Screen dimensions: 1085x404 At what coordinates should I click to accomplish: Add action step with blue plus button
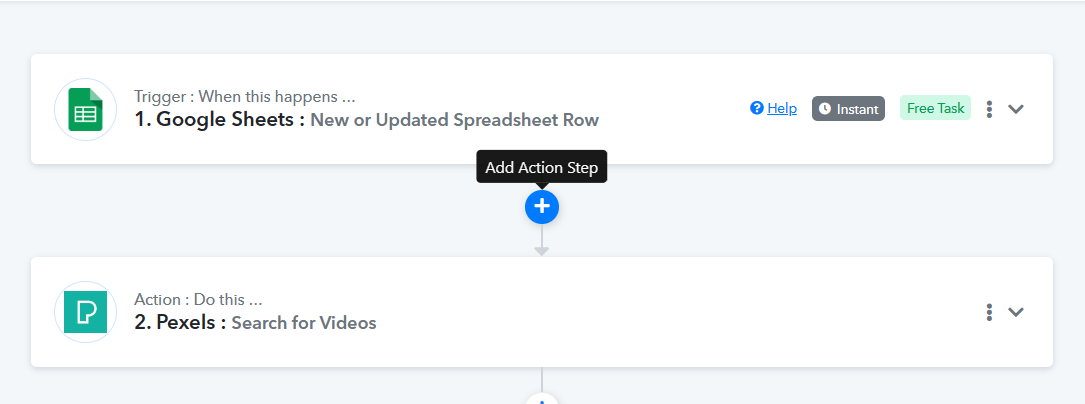point(542,206)
